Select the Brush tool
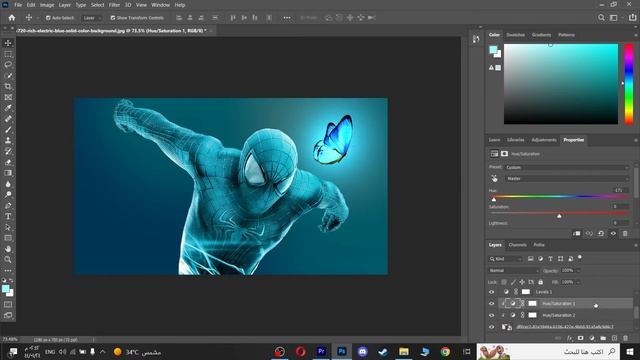Image resolution: width=640 pixels, height=360 pixels. (8, 129)
